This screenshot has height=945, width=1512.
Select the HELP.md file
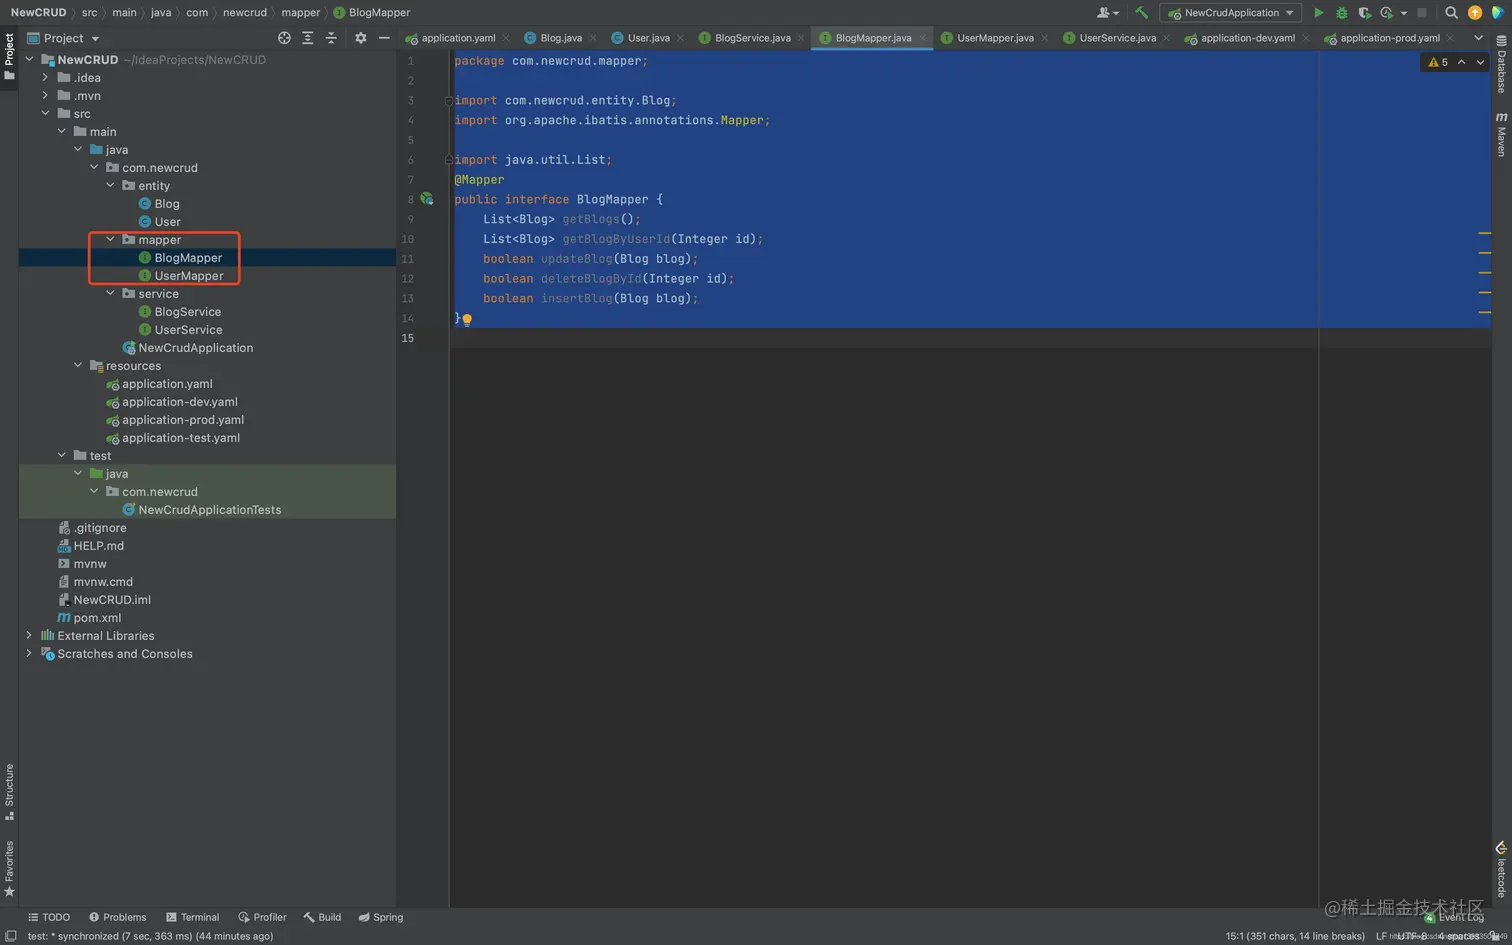coord(98,546)
